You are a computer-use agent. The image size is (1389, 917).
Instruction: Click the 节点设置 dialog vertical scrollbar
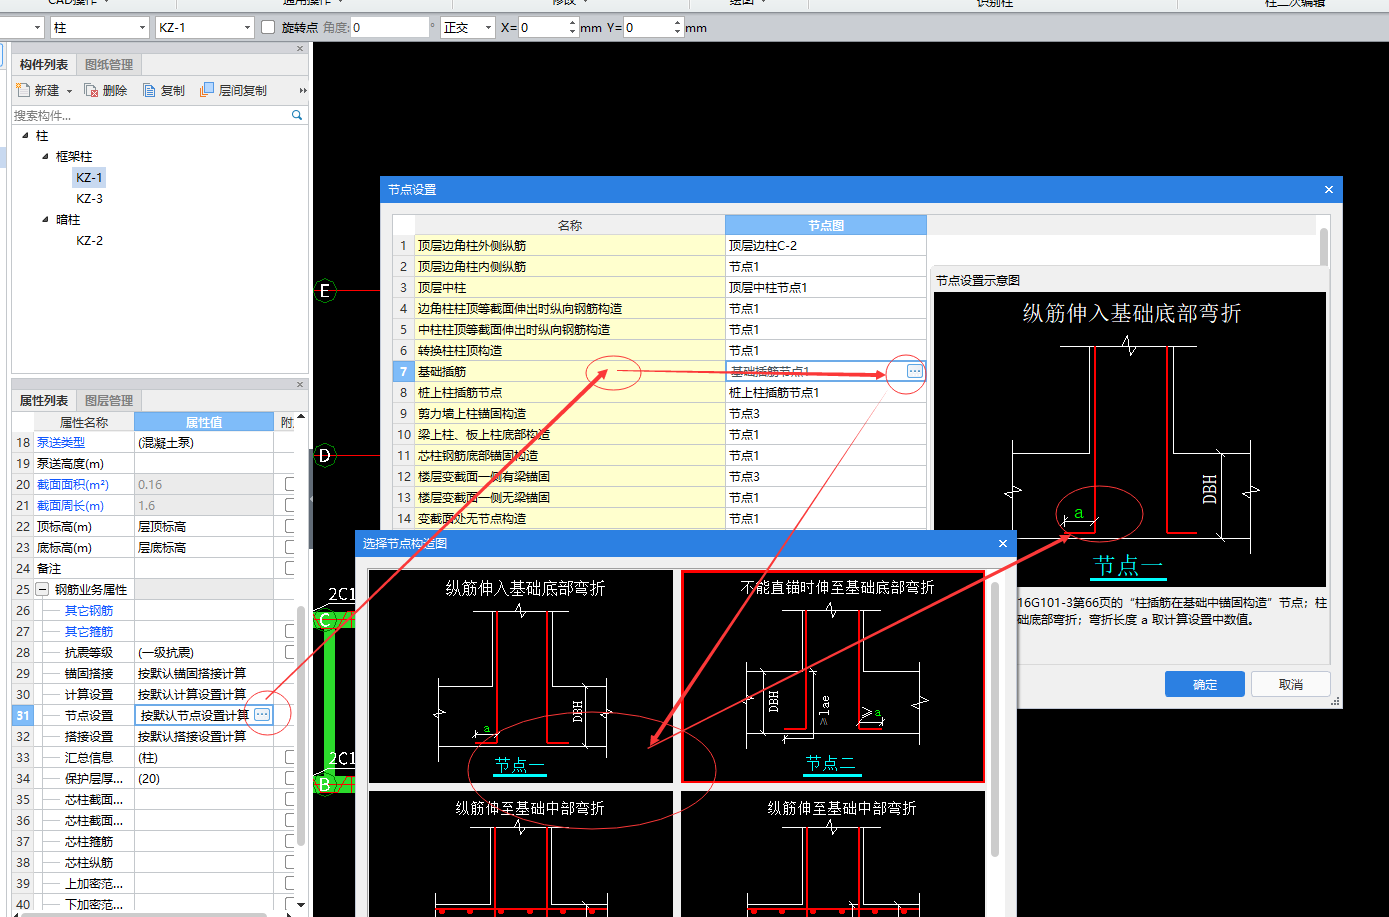click(1324, 247)
